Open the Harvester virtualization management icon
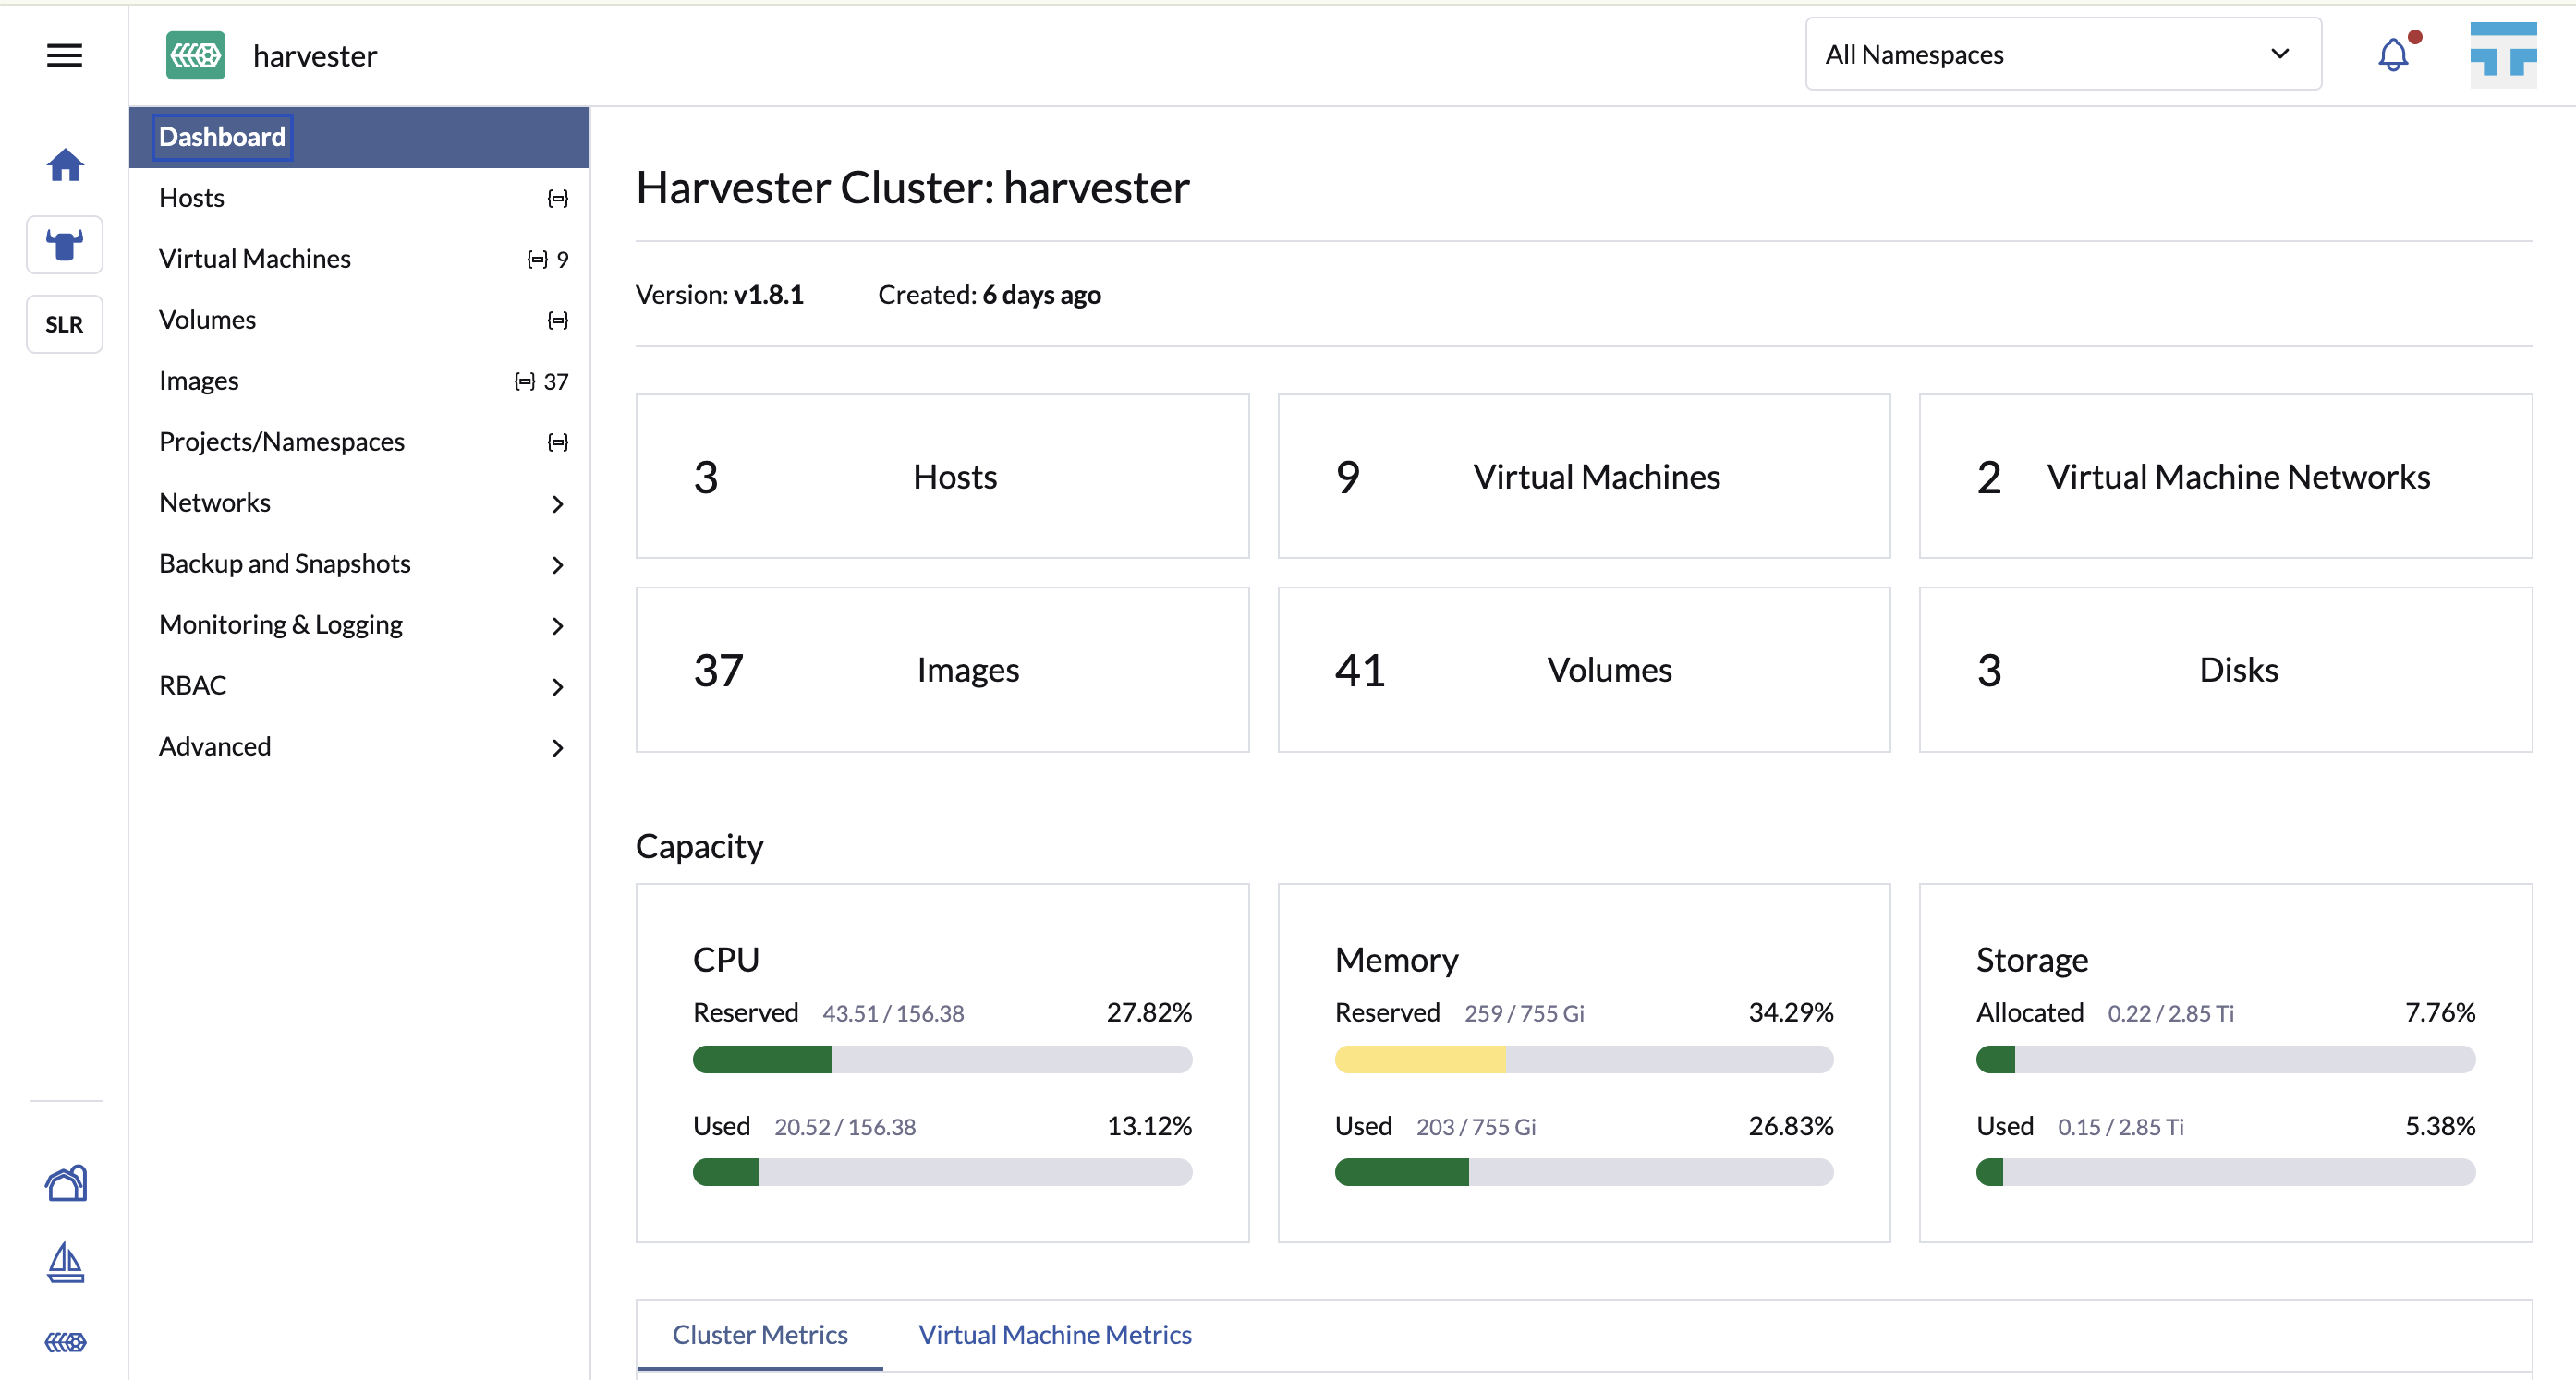Viewport: 2576px width, 1380px height. point(66,1342)
